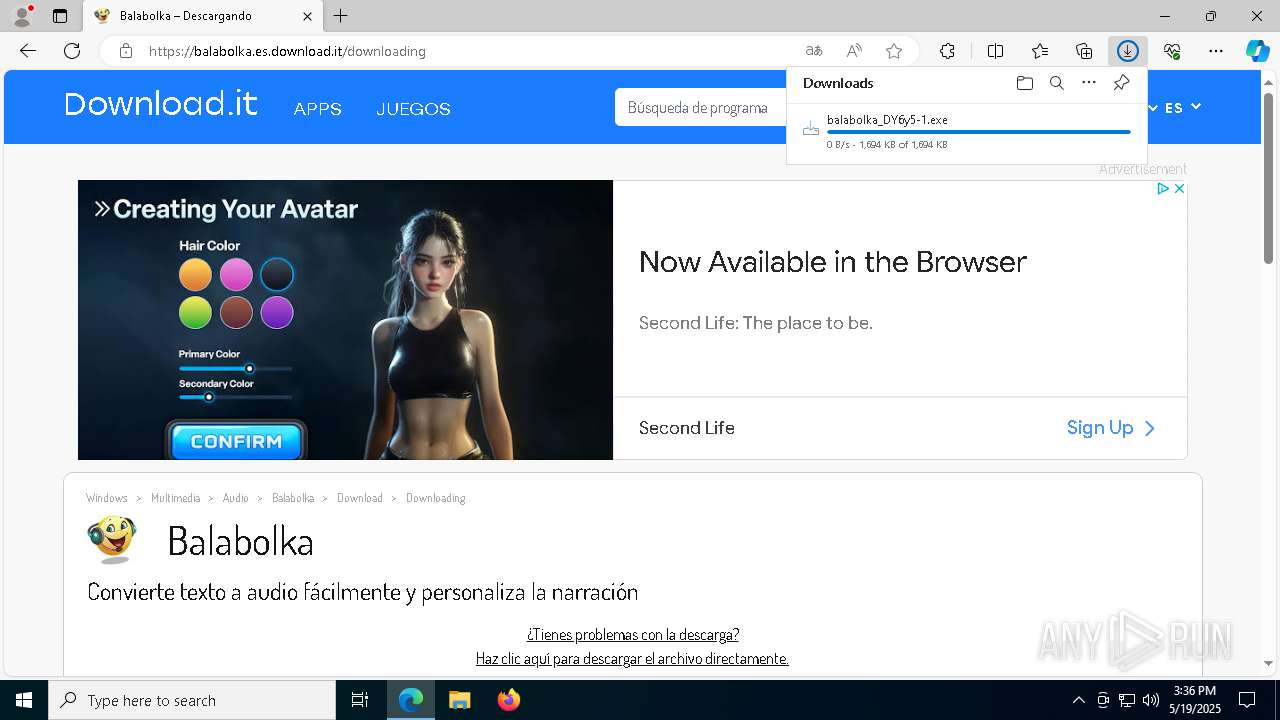The height and width of the screenshot is (720, 1280).
Task: Open the Audio breadcrumb link
Action: [x=236, y=498]
